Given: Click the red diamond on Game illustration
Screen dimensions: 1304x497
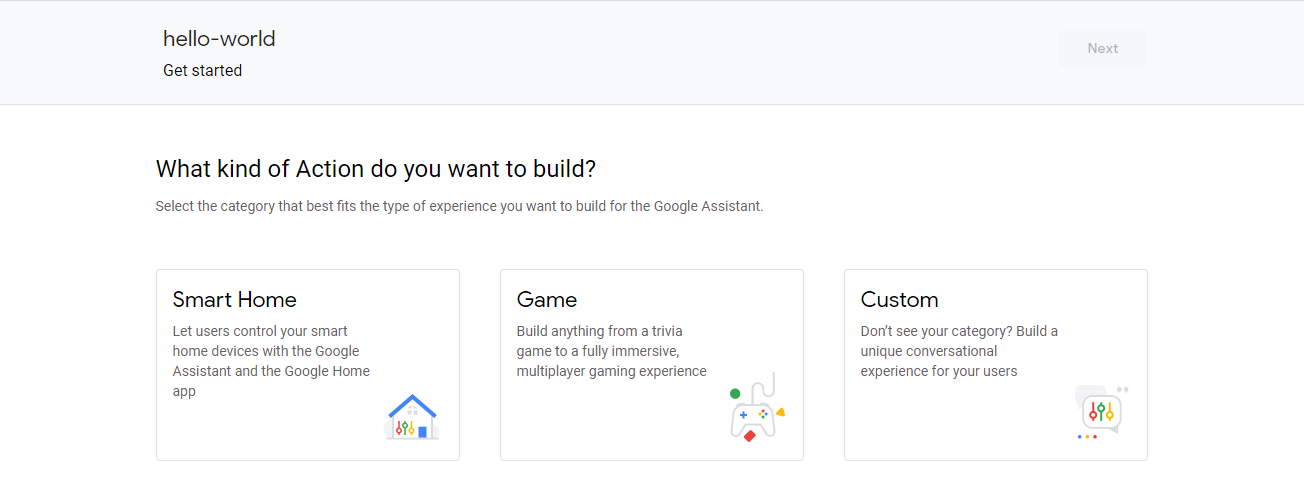Looking at the screenshot, I should (x=749, y=436).
